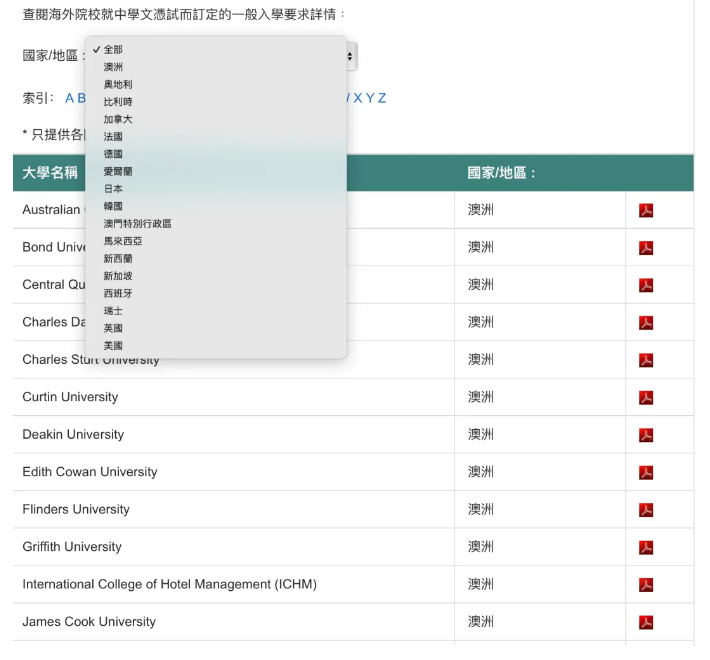
Task: Open PDF icon for Flinders University
Action: pyautogui.click(x=646, y=510)
